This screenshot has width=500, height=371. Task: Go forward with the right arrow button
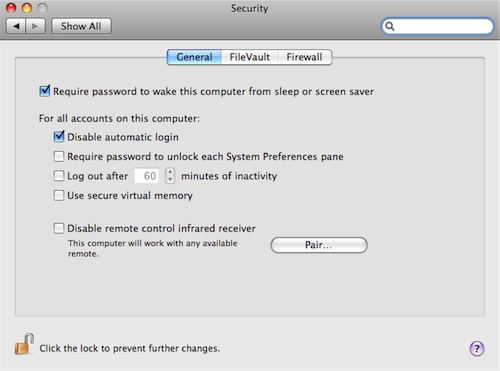pyautogui.click(x=35, y=26)
